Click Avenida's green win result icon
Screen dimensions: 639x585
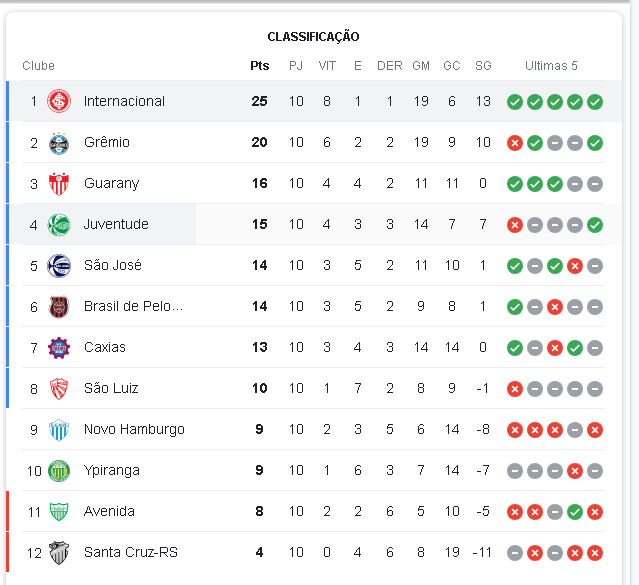[575, 512]
